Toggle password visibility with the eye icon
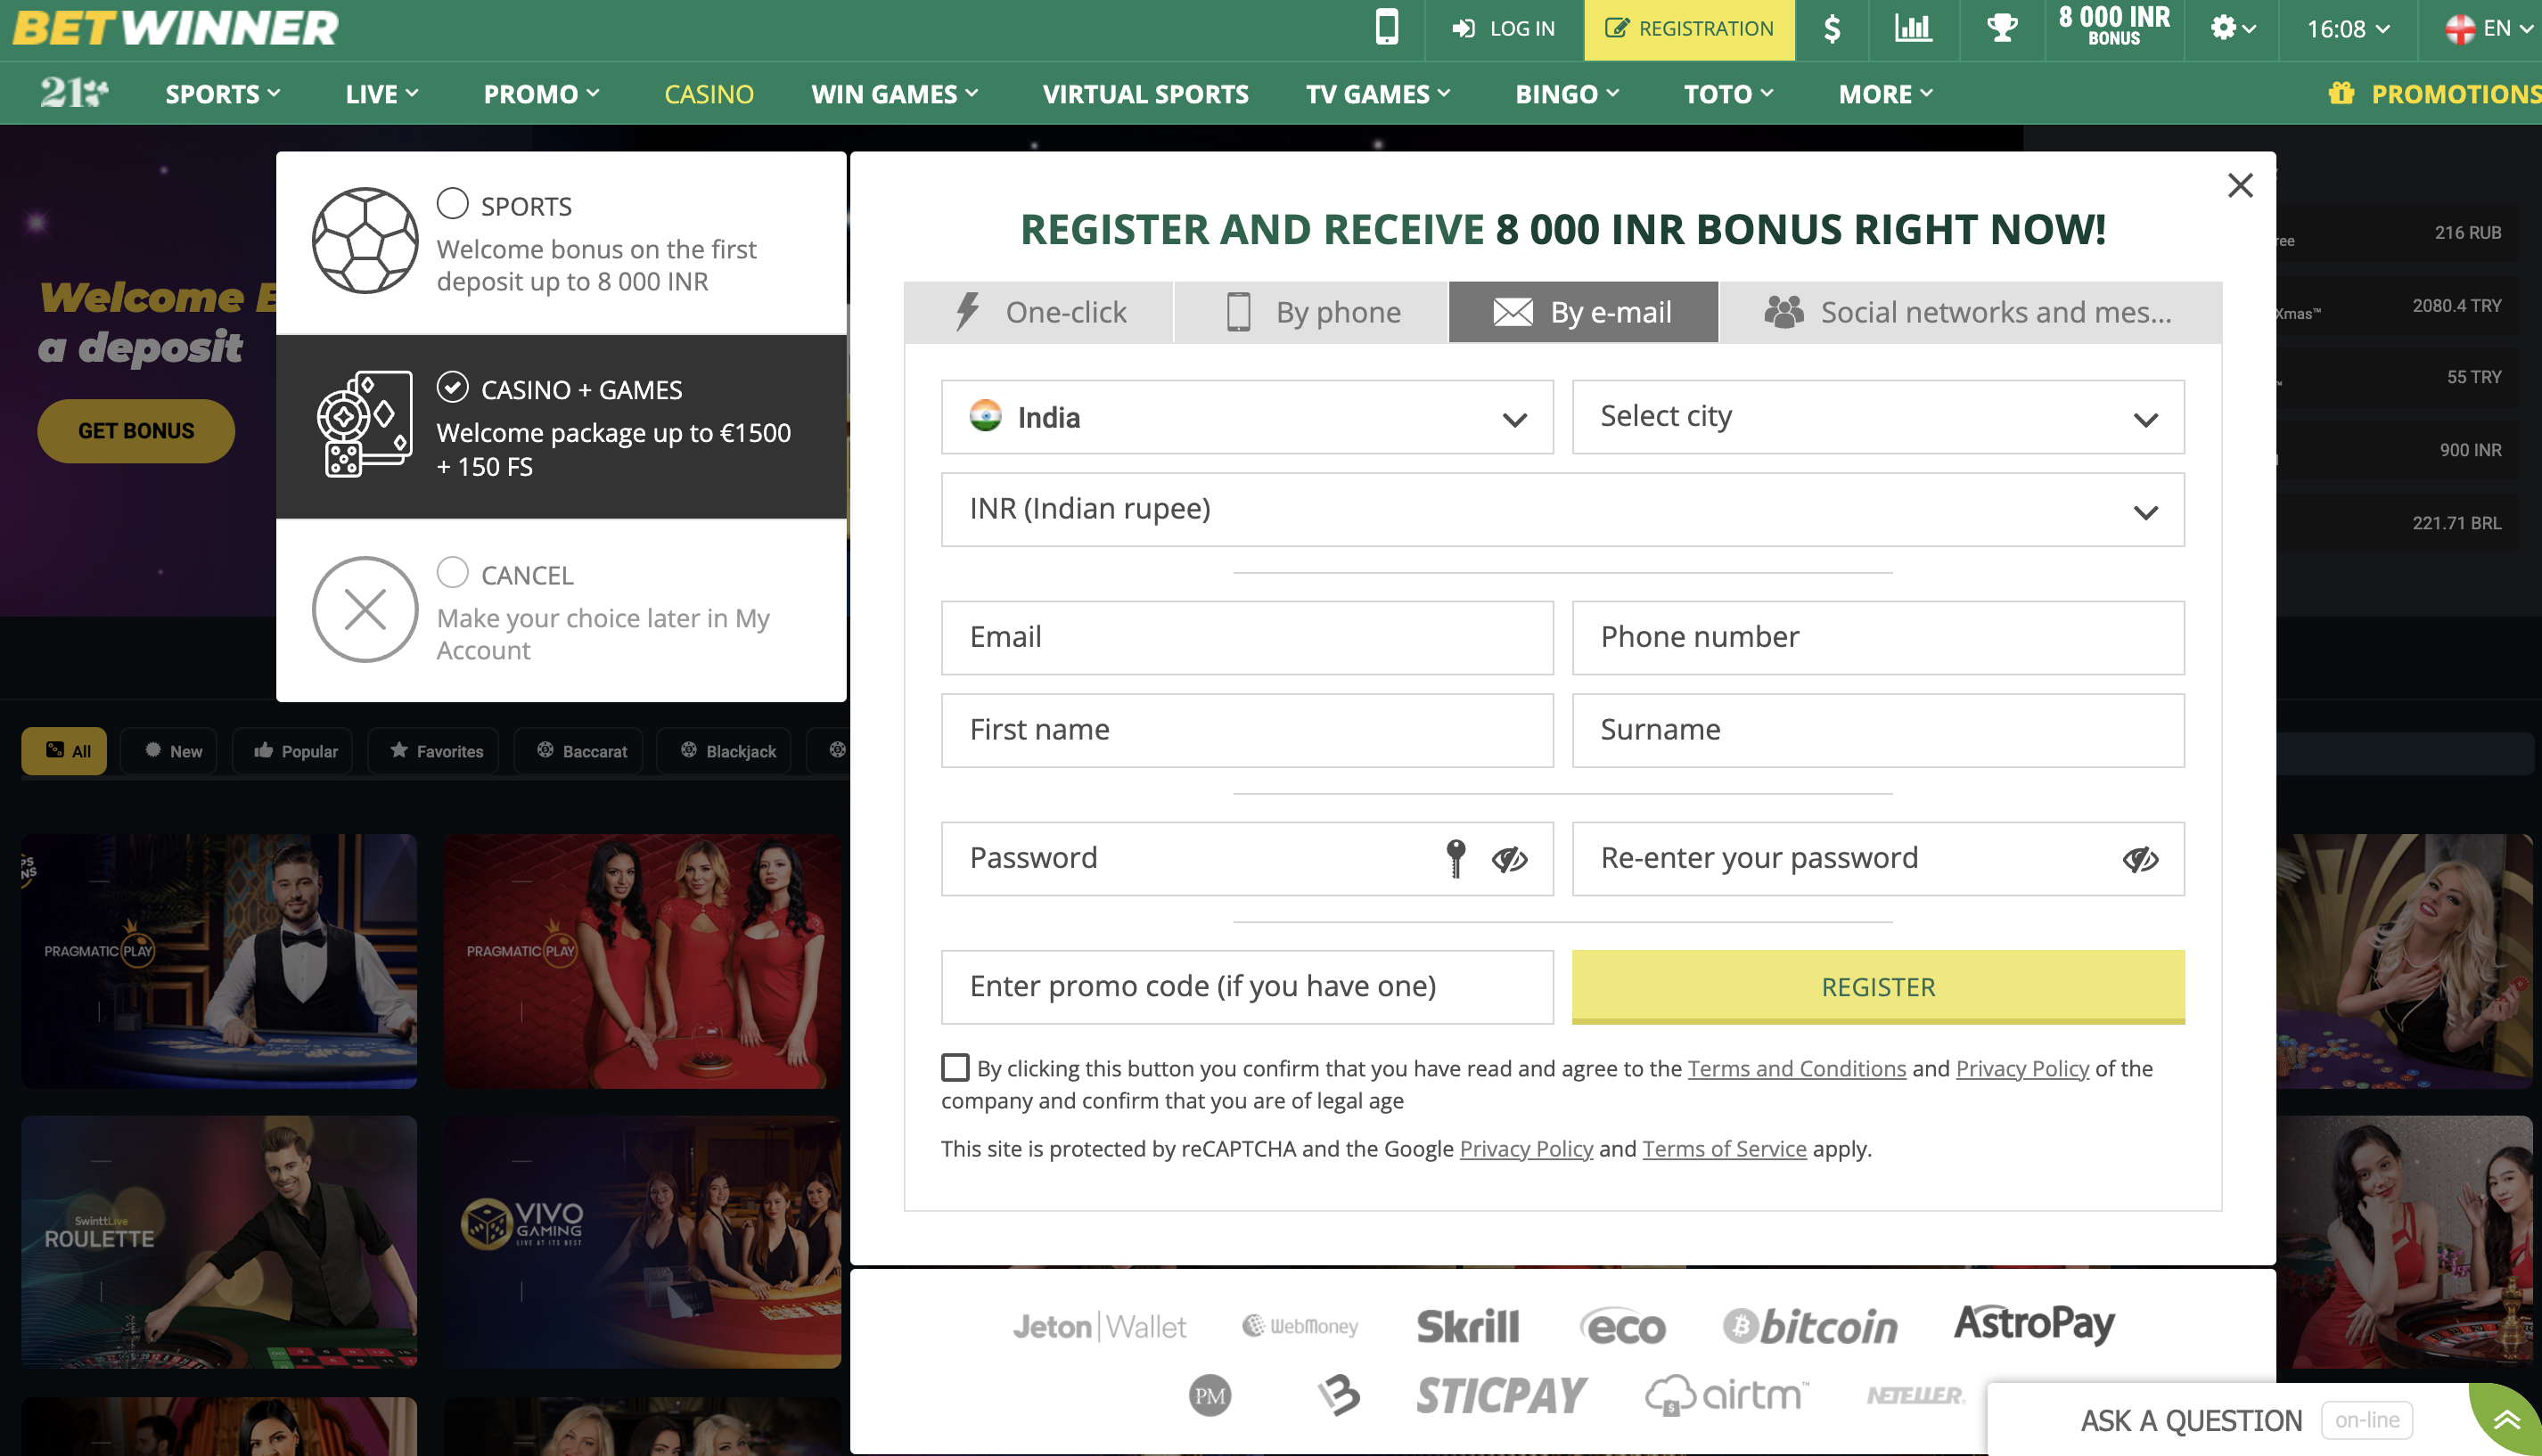 point(1509,858)
